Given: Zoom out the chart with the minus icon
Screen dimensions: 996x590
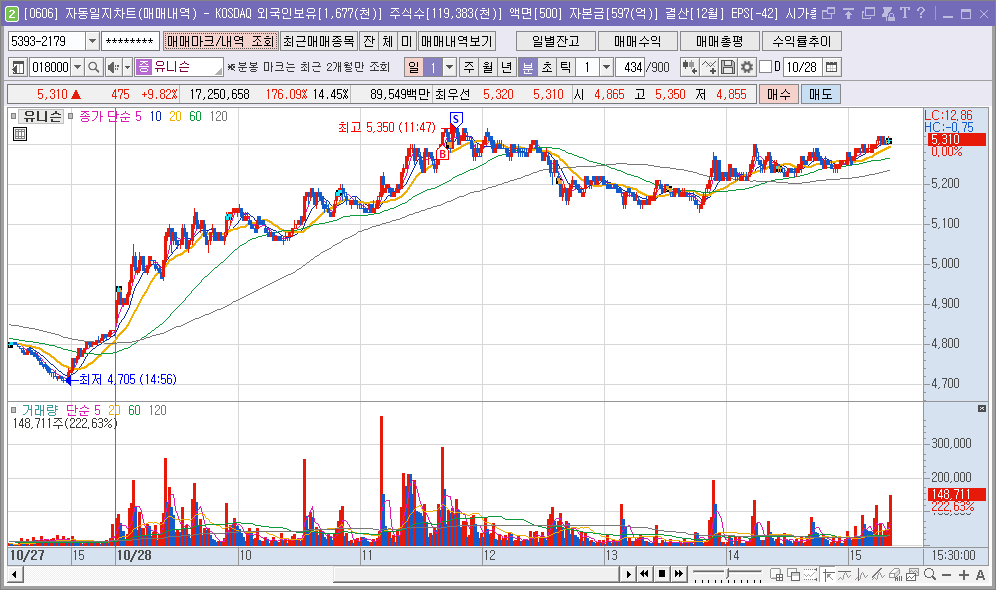Looking at the screenshot, I should click(x=946, y=575).
